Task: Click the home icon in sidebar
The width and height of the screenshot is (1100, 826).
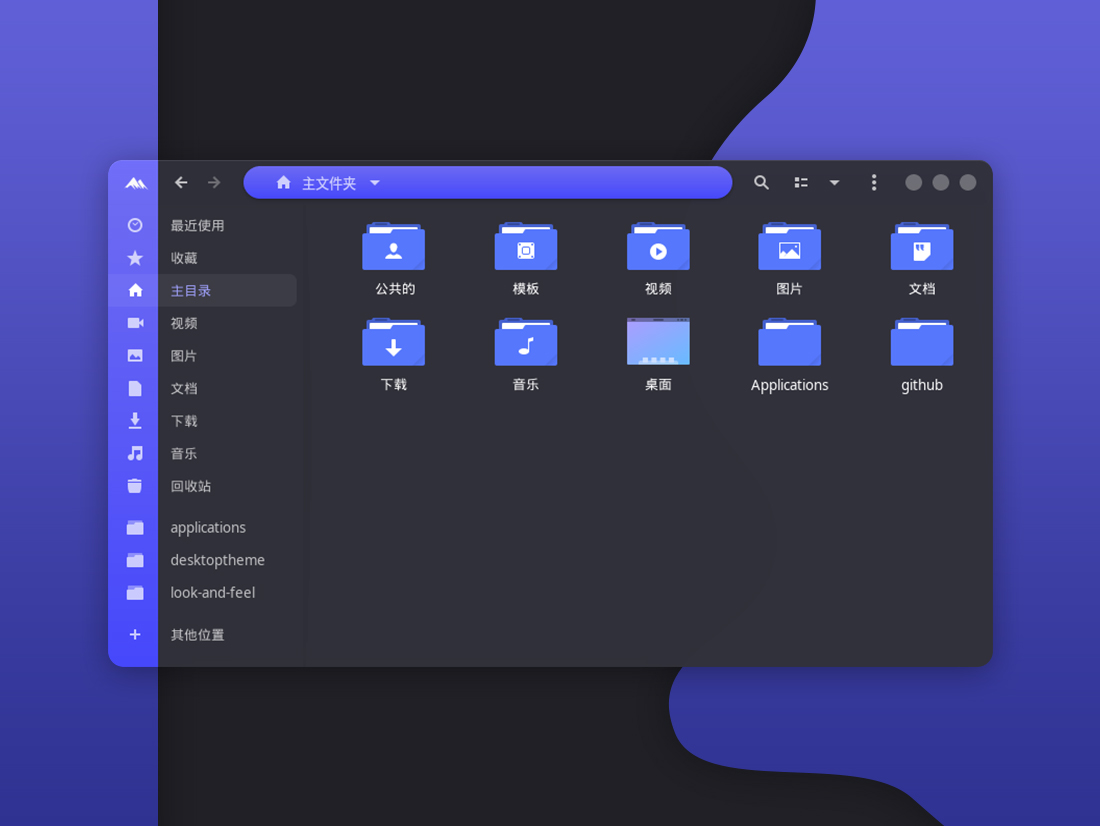Action: click(135, 291)
